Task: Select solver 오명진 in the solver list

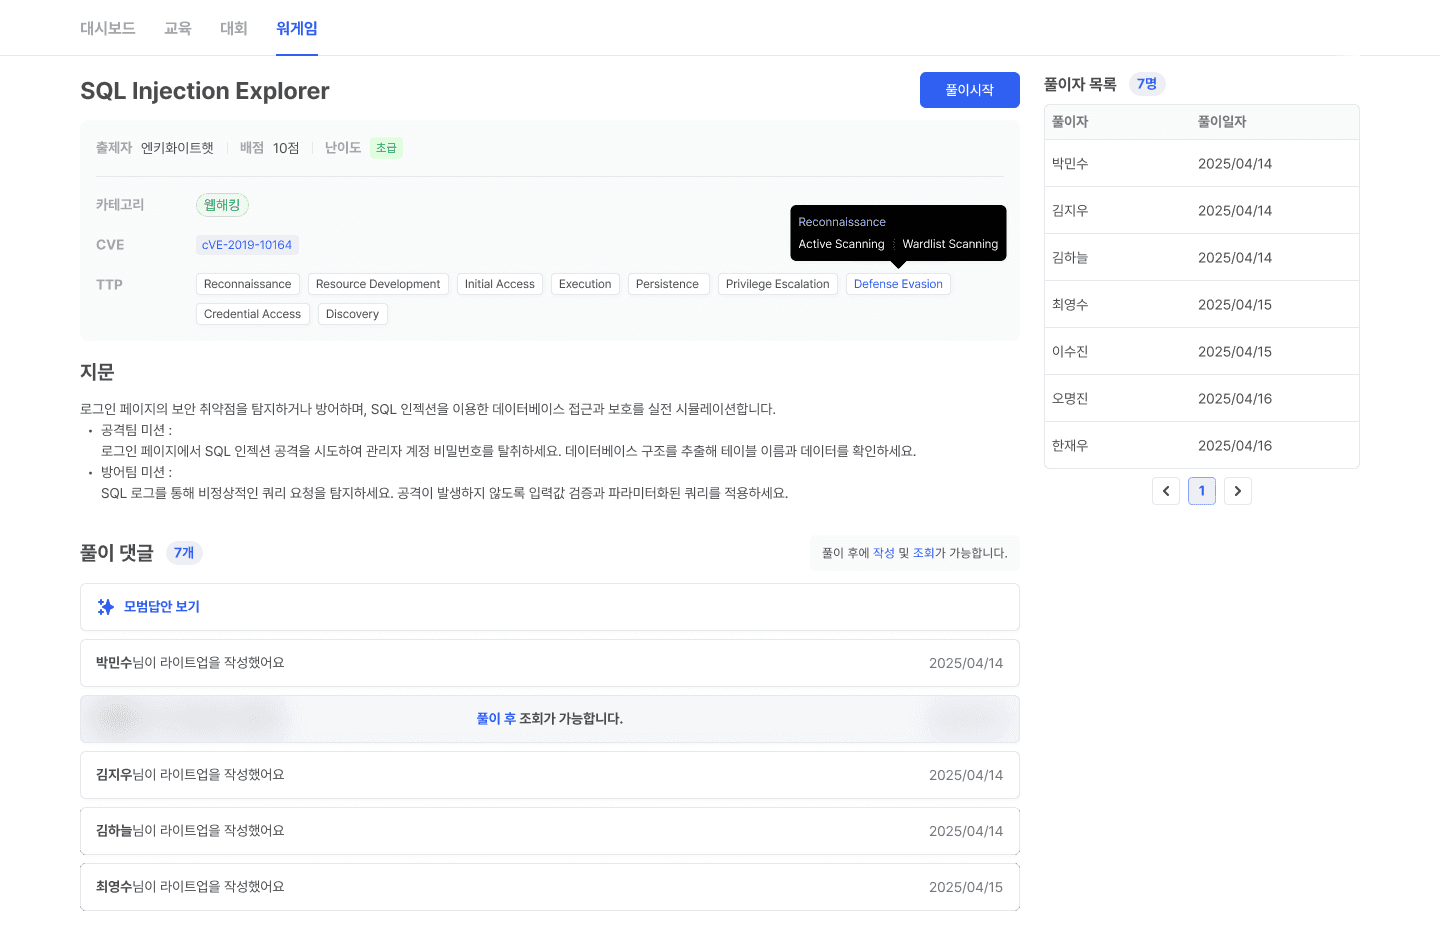Action: click(1070, 399)
